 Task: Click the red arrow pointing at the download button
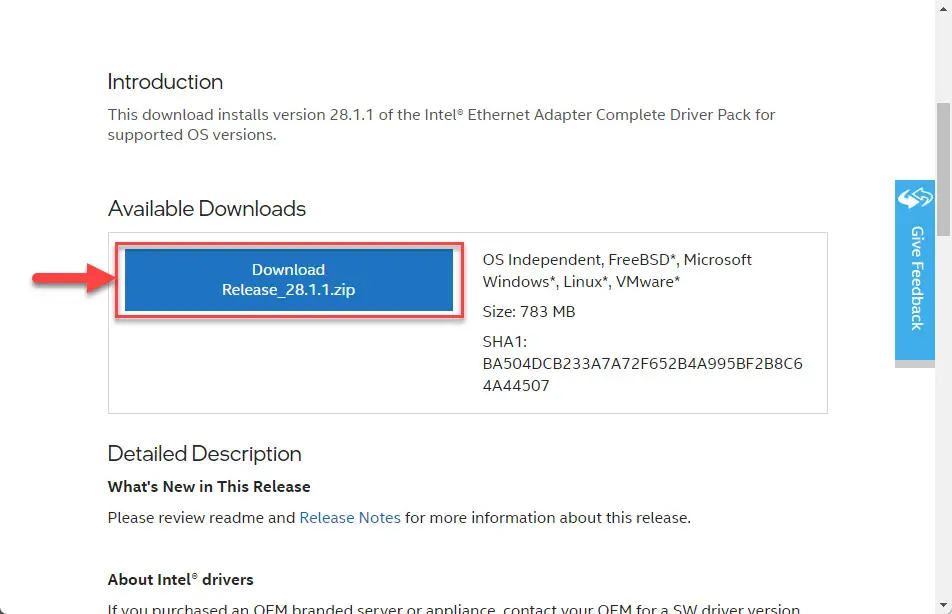[x=74, y=278]
